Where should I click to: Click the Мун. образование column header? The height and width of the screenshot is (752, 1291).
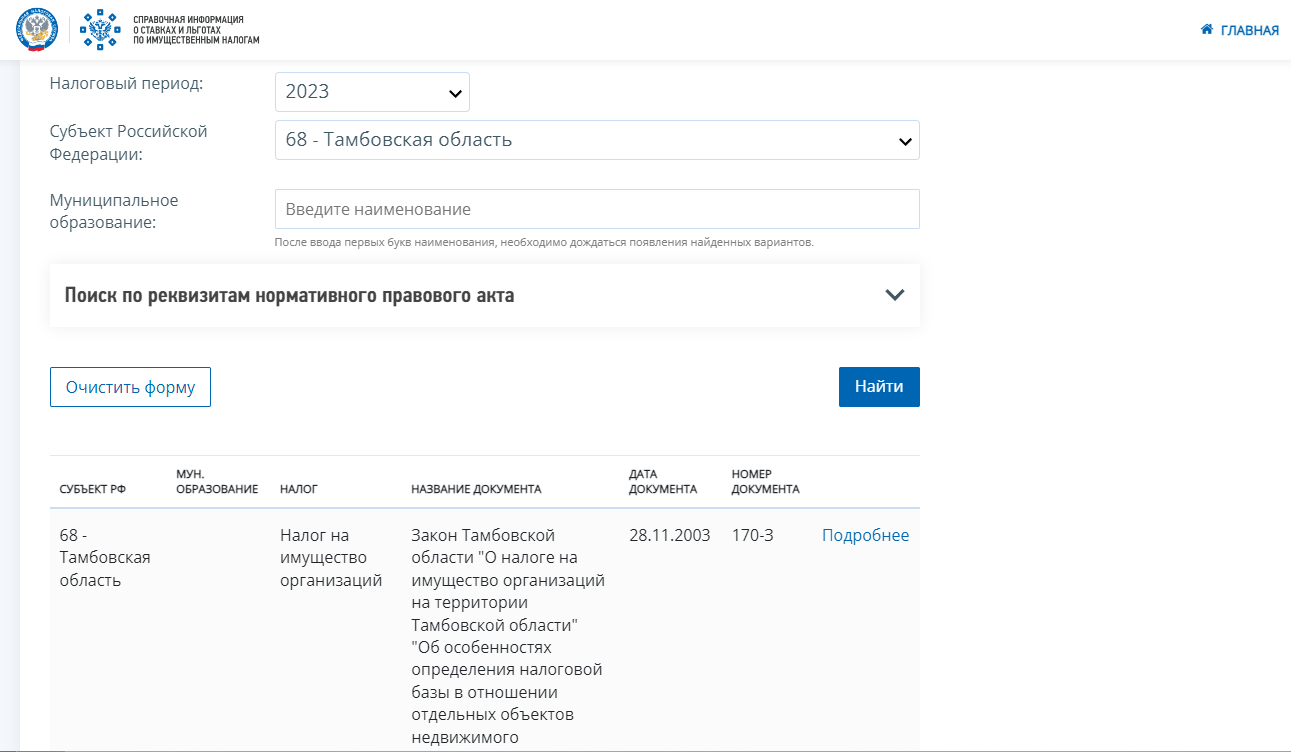tap(216, 481)
